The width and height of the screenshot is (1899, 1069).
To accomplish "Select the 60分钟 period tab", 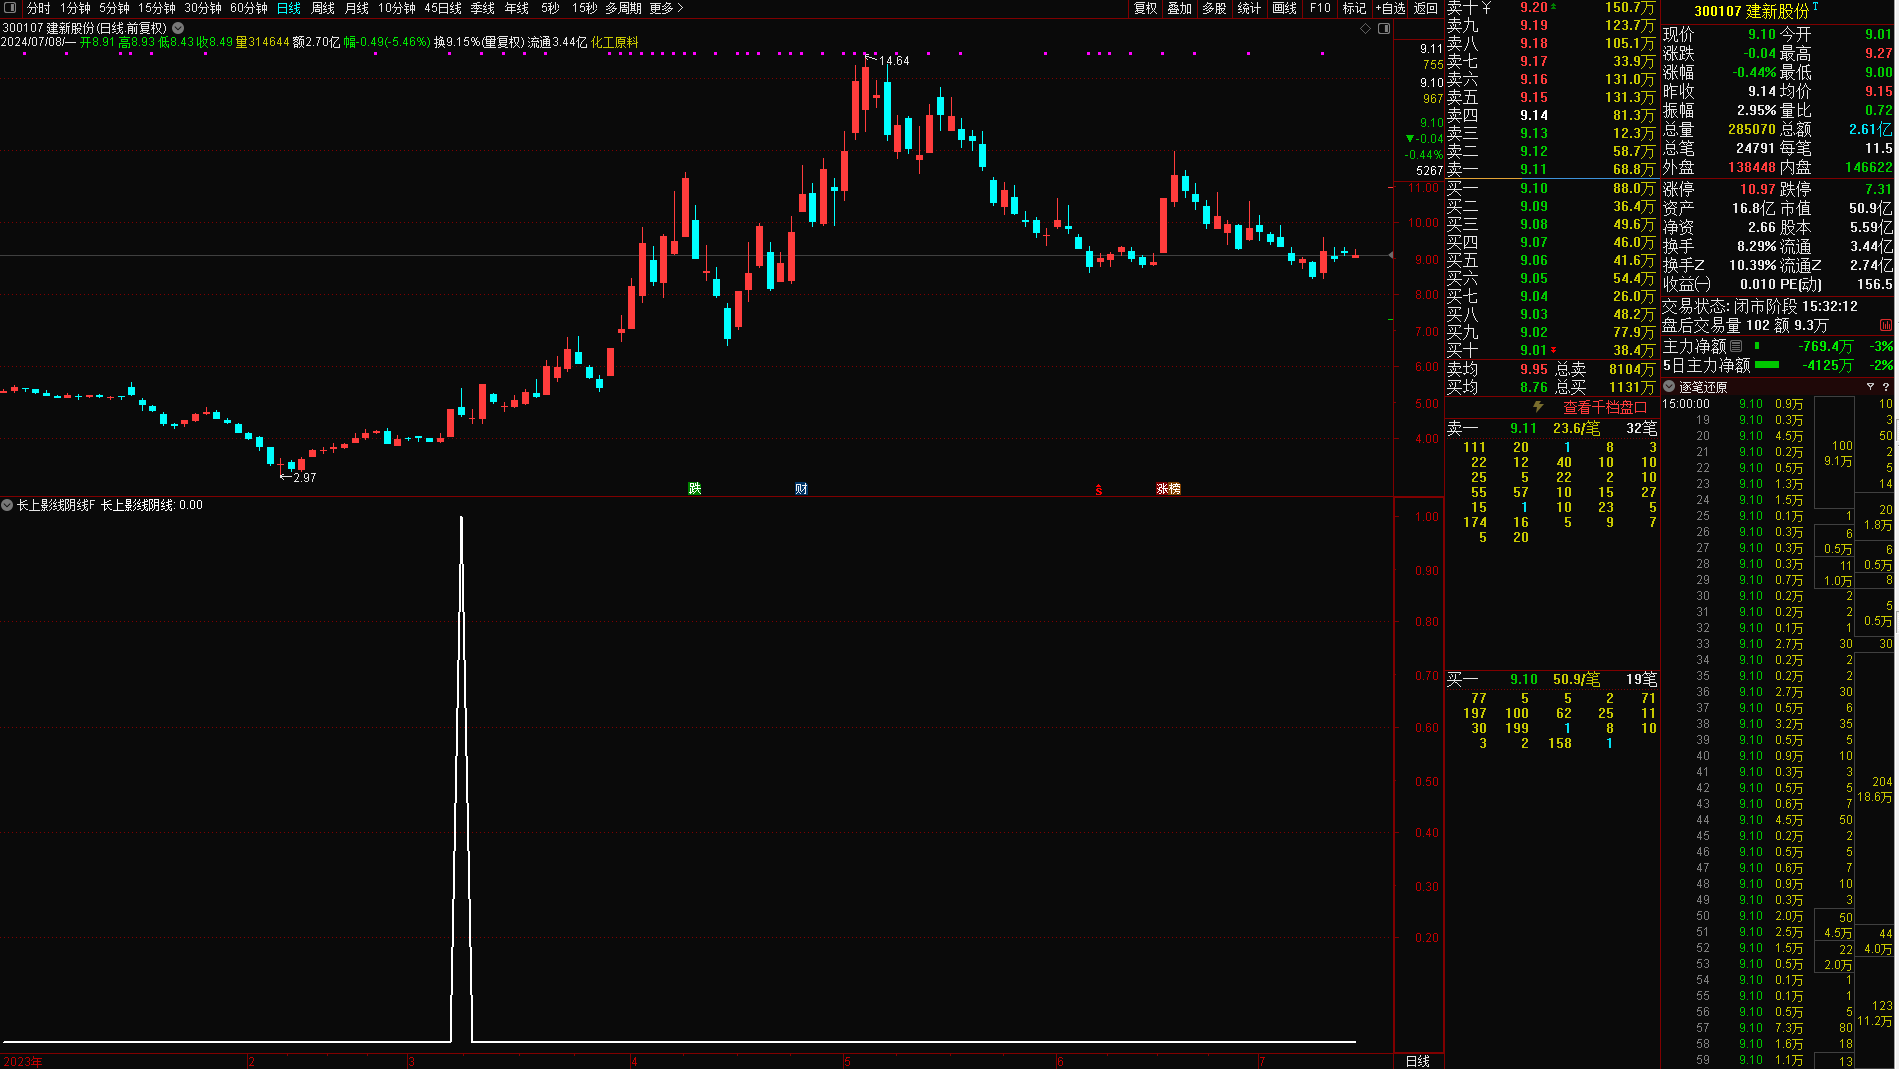I will 248,8.
